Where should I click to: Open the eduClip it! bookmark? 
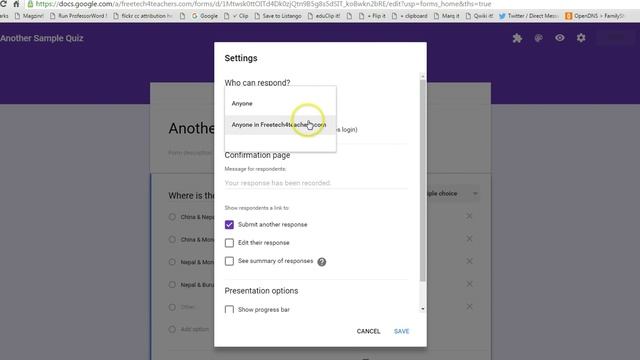[x=324, y=16]
